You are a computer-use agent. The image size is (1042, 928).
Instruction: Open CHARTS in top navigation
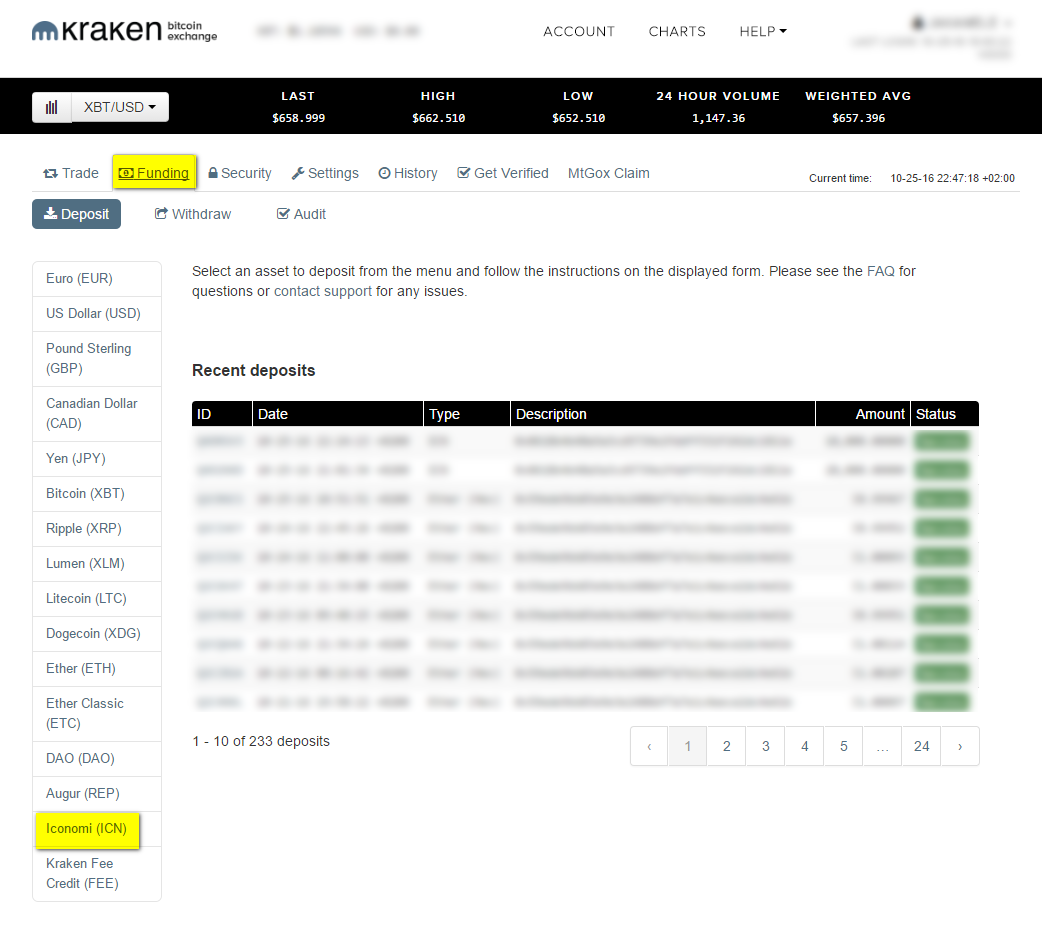click(x=677, y=31)
